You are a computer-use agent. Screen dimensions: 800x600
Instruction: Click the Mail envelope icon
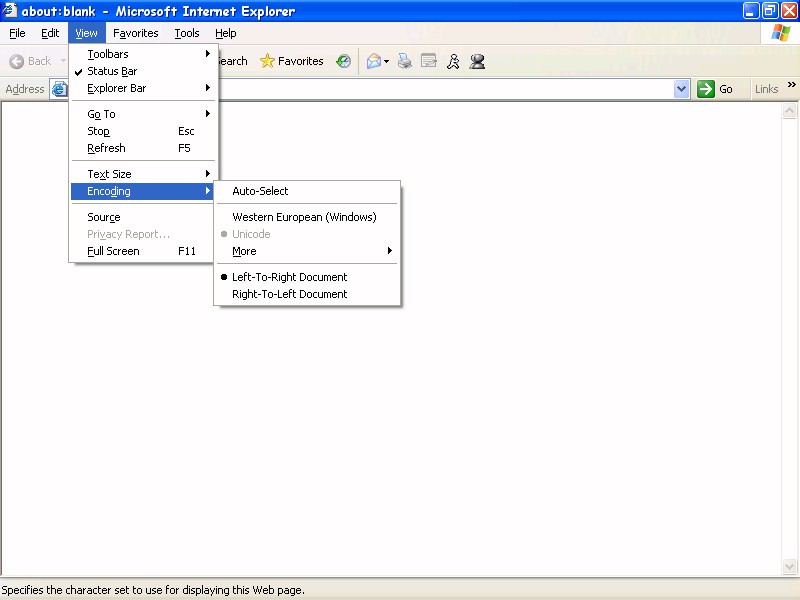[373, 61]
